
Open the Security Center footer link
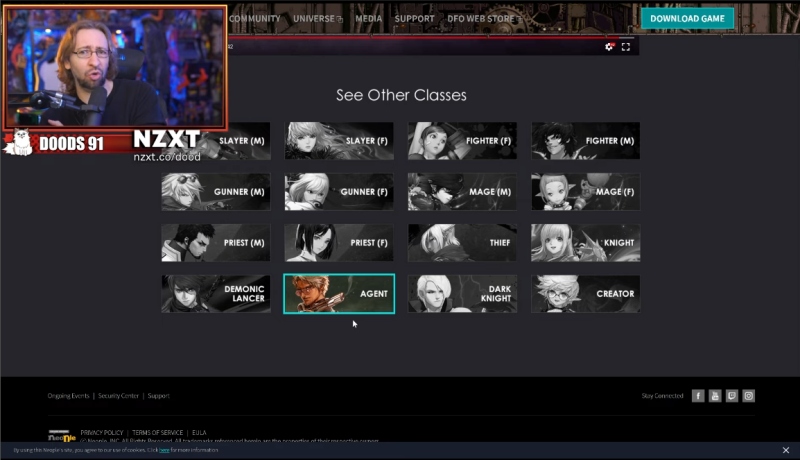pos(118,396)
